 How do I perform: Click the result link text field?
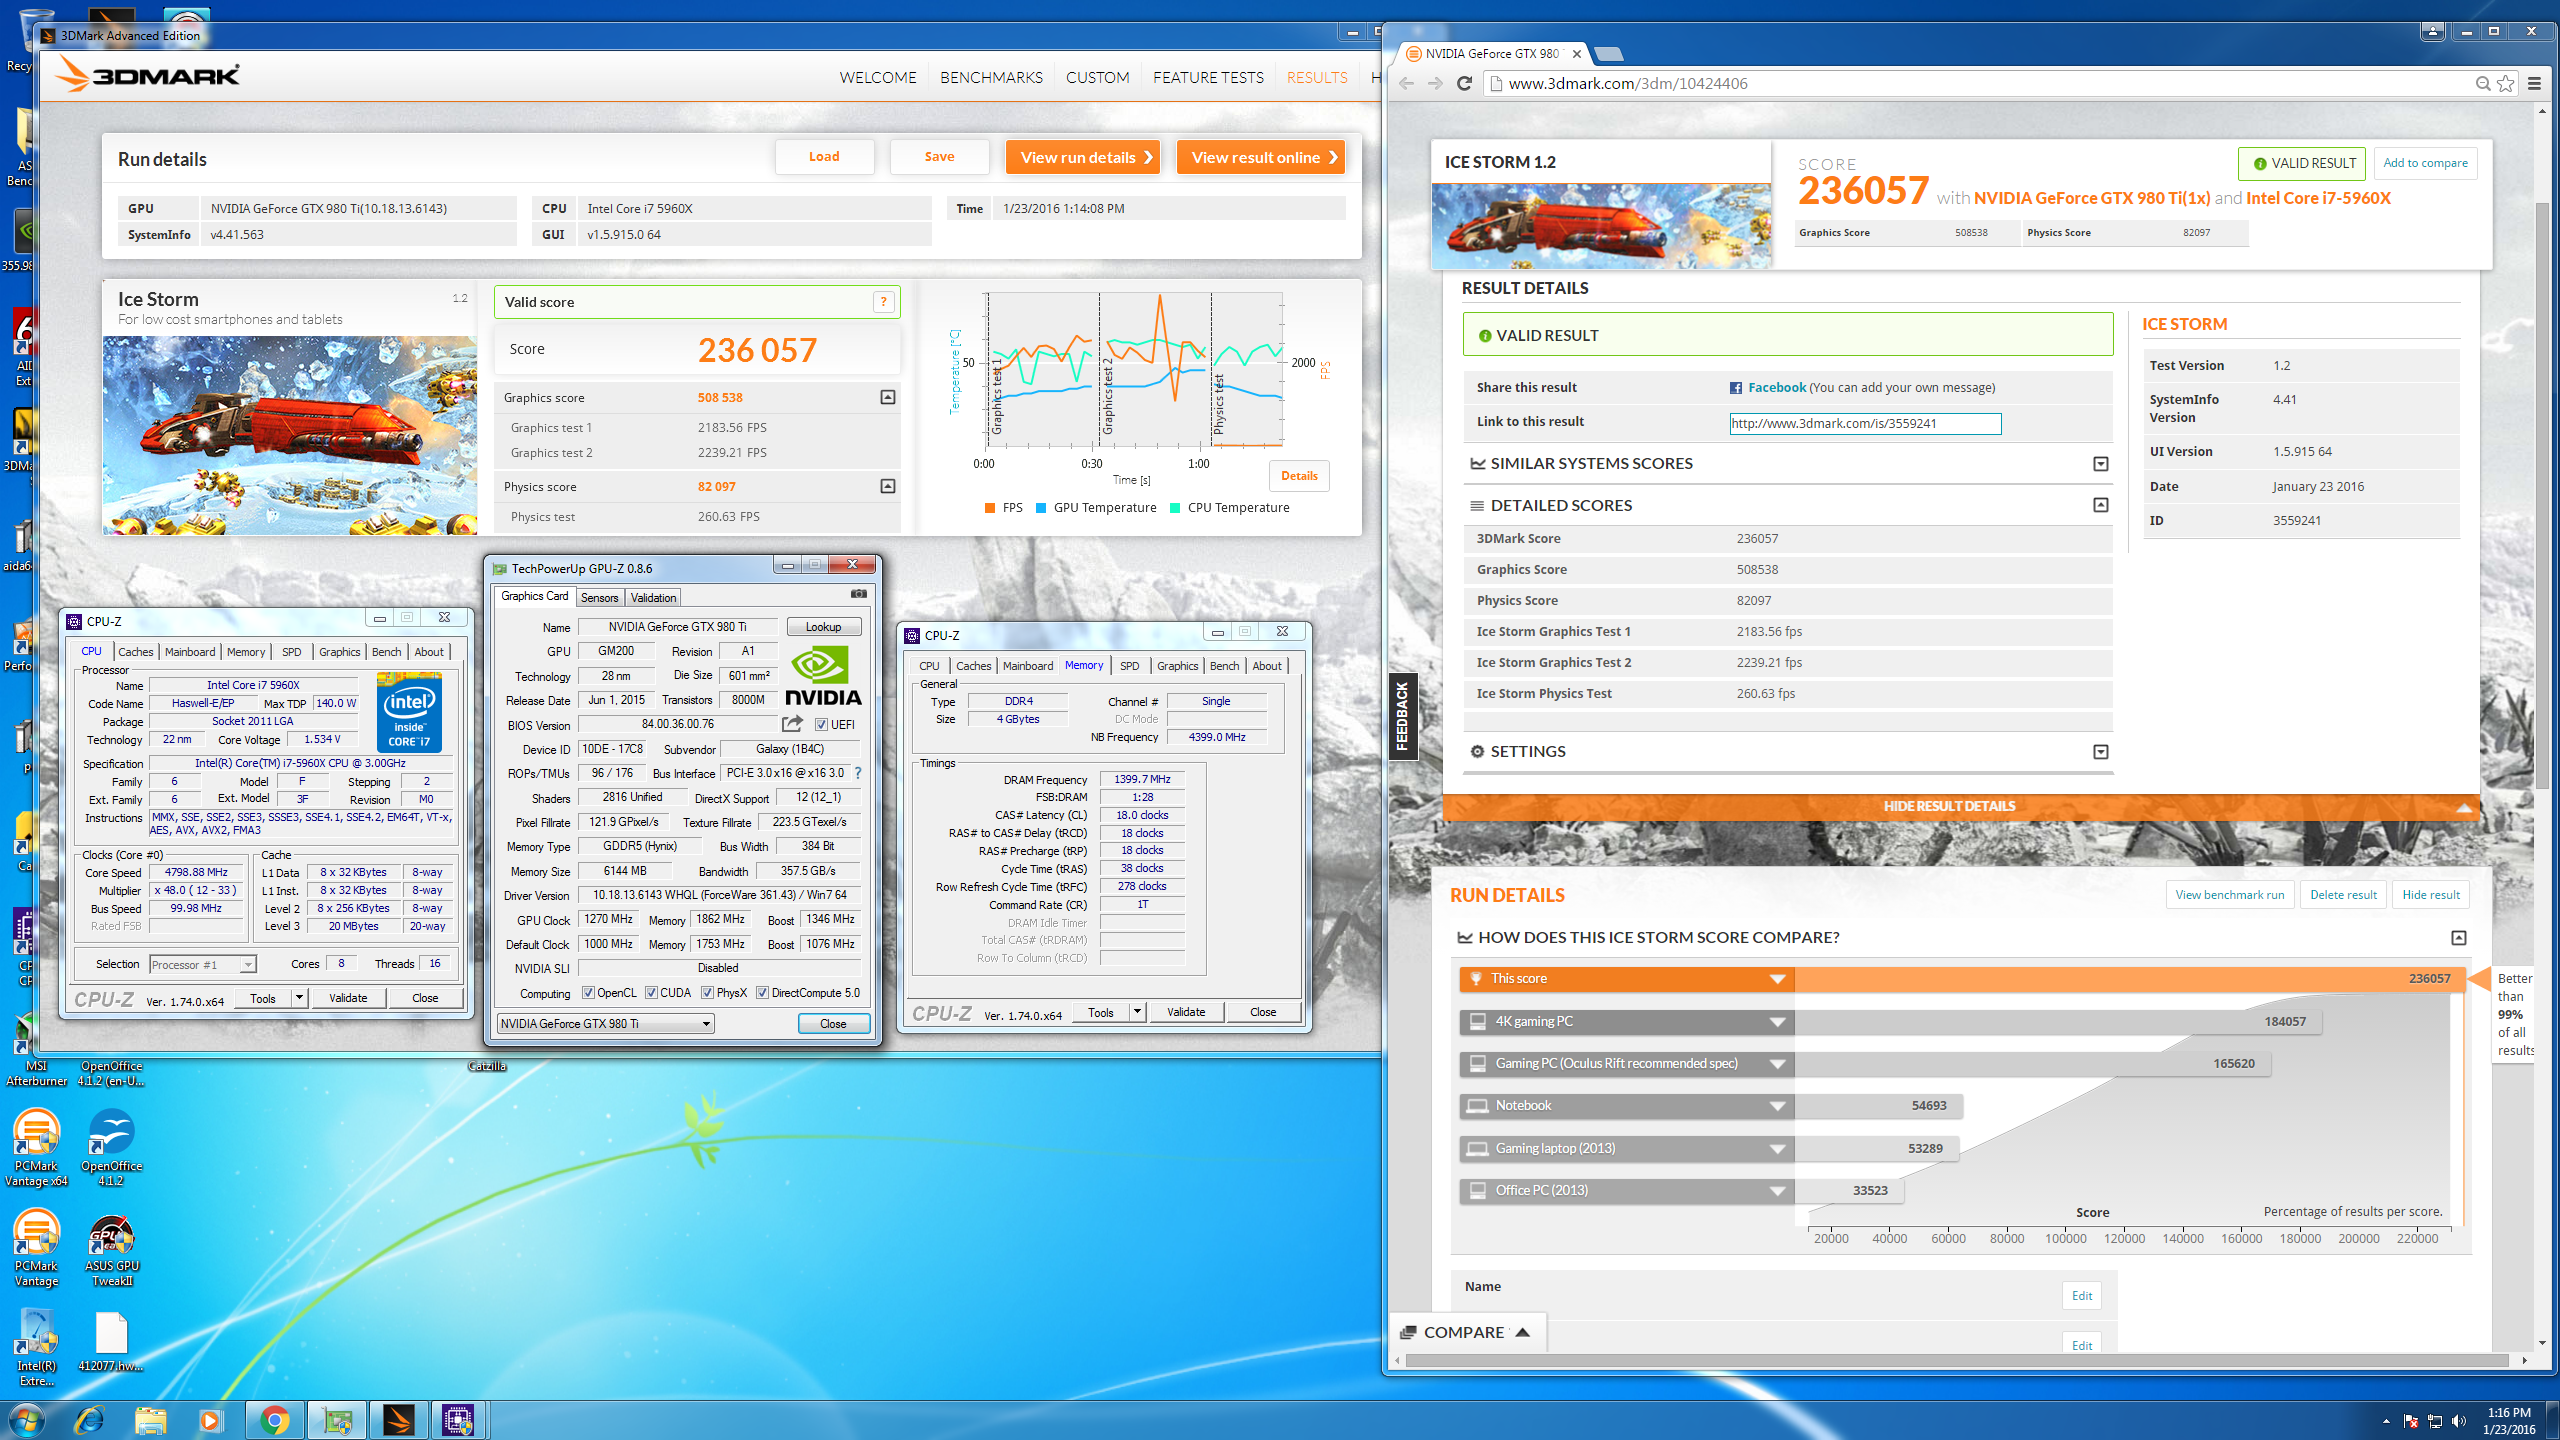pyautogui.click(x=1865, y=424)
